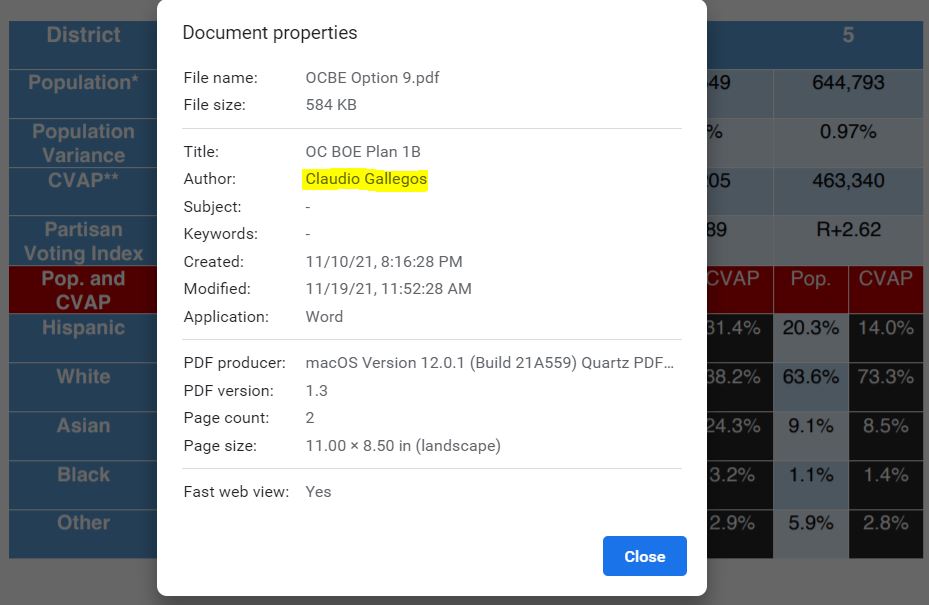Select the 'File name:' label

220,78
